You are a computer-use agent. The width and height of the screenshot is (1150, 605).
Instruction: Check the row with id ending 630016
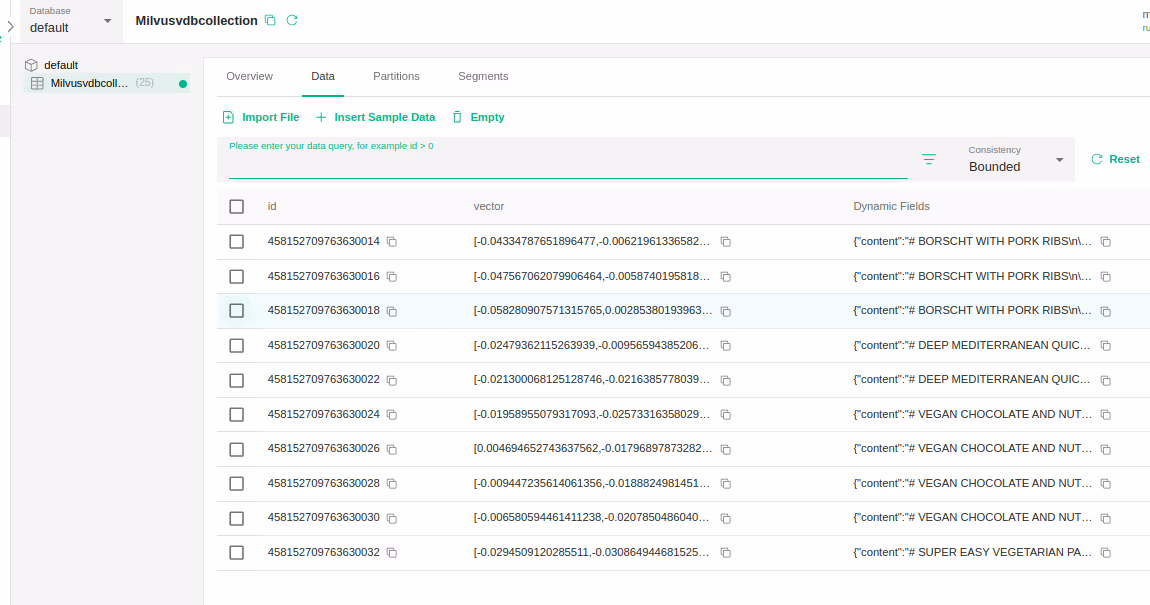point(236,276)
